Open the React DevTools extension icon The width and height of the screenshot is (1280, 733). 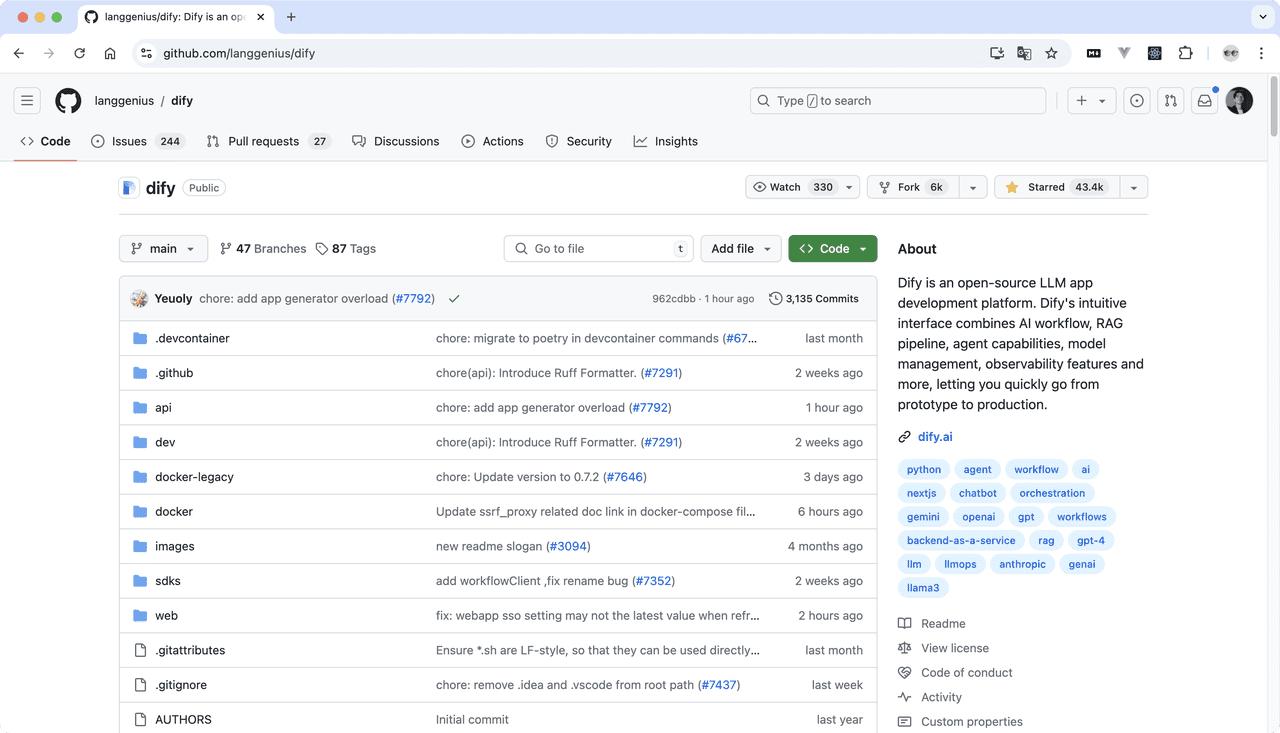coord(1155,53)
